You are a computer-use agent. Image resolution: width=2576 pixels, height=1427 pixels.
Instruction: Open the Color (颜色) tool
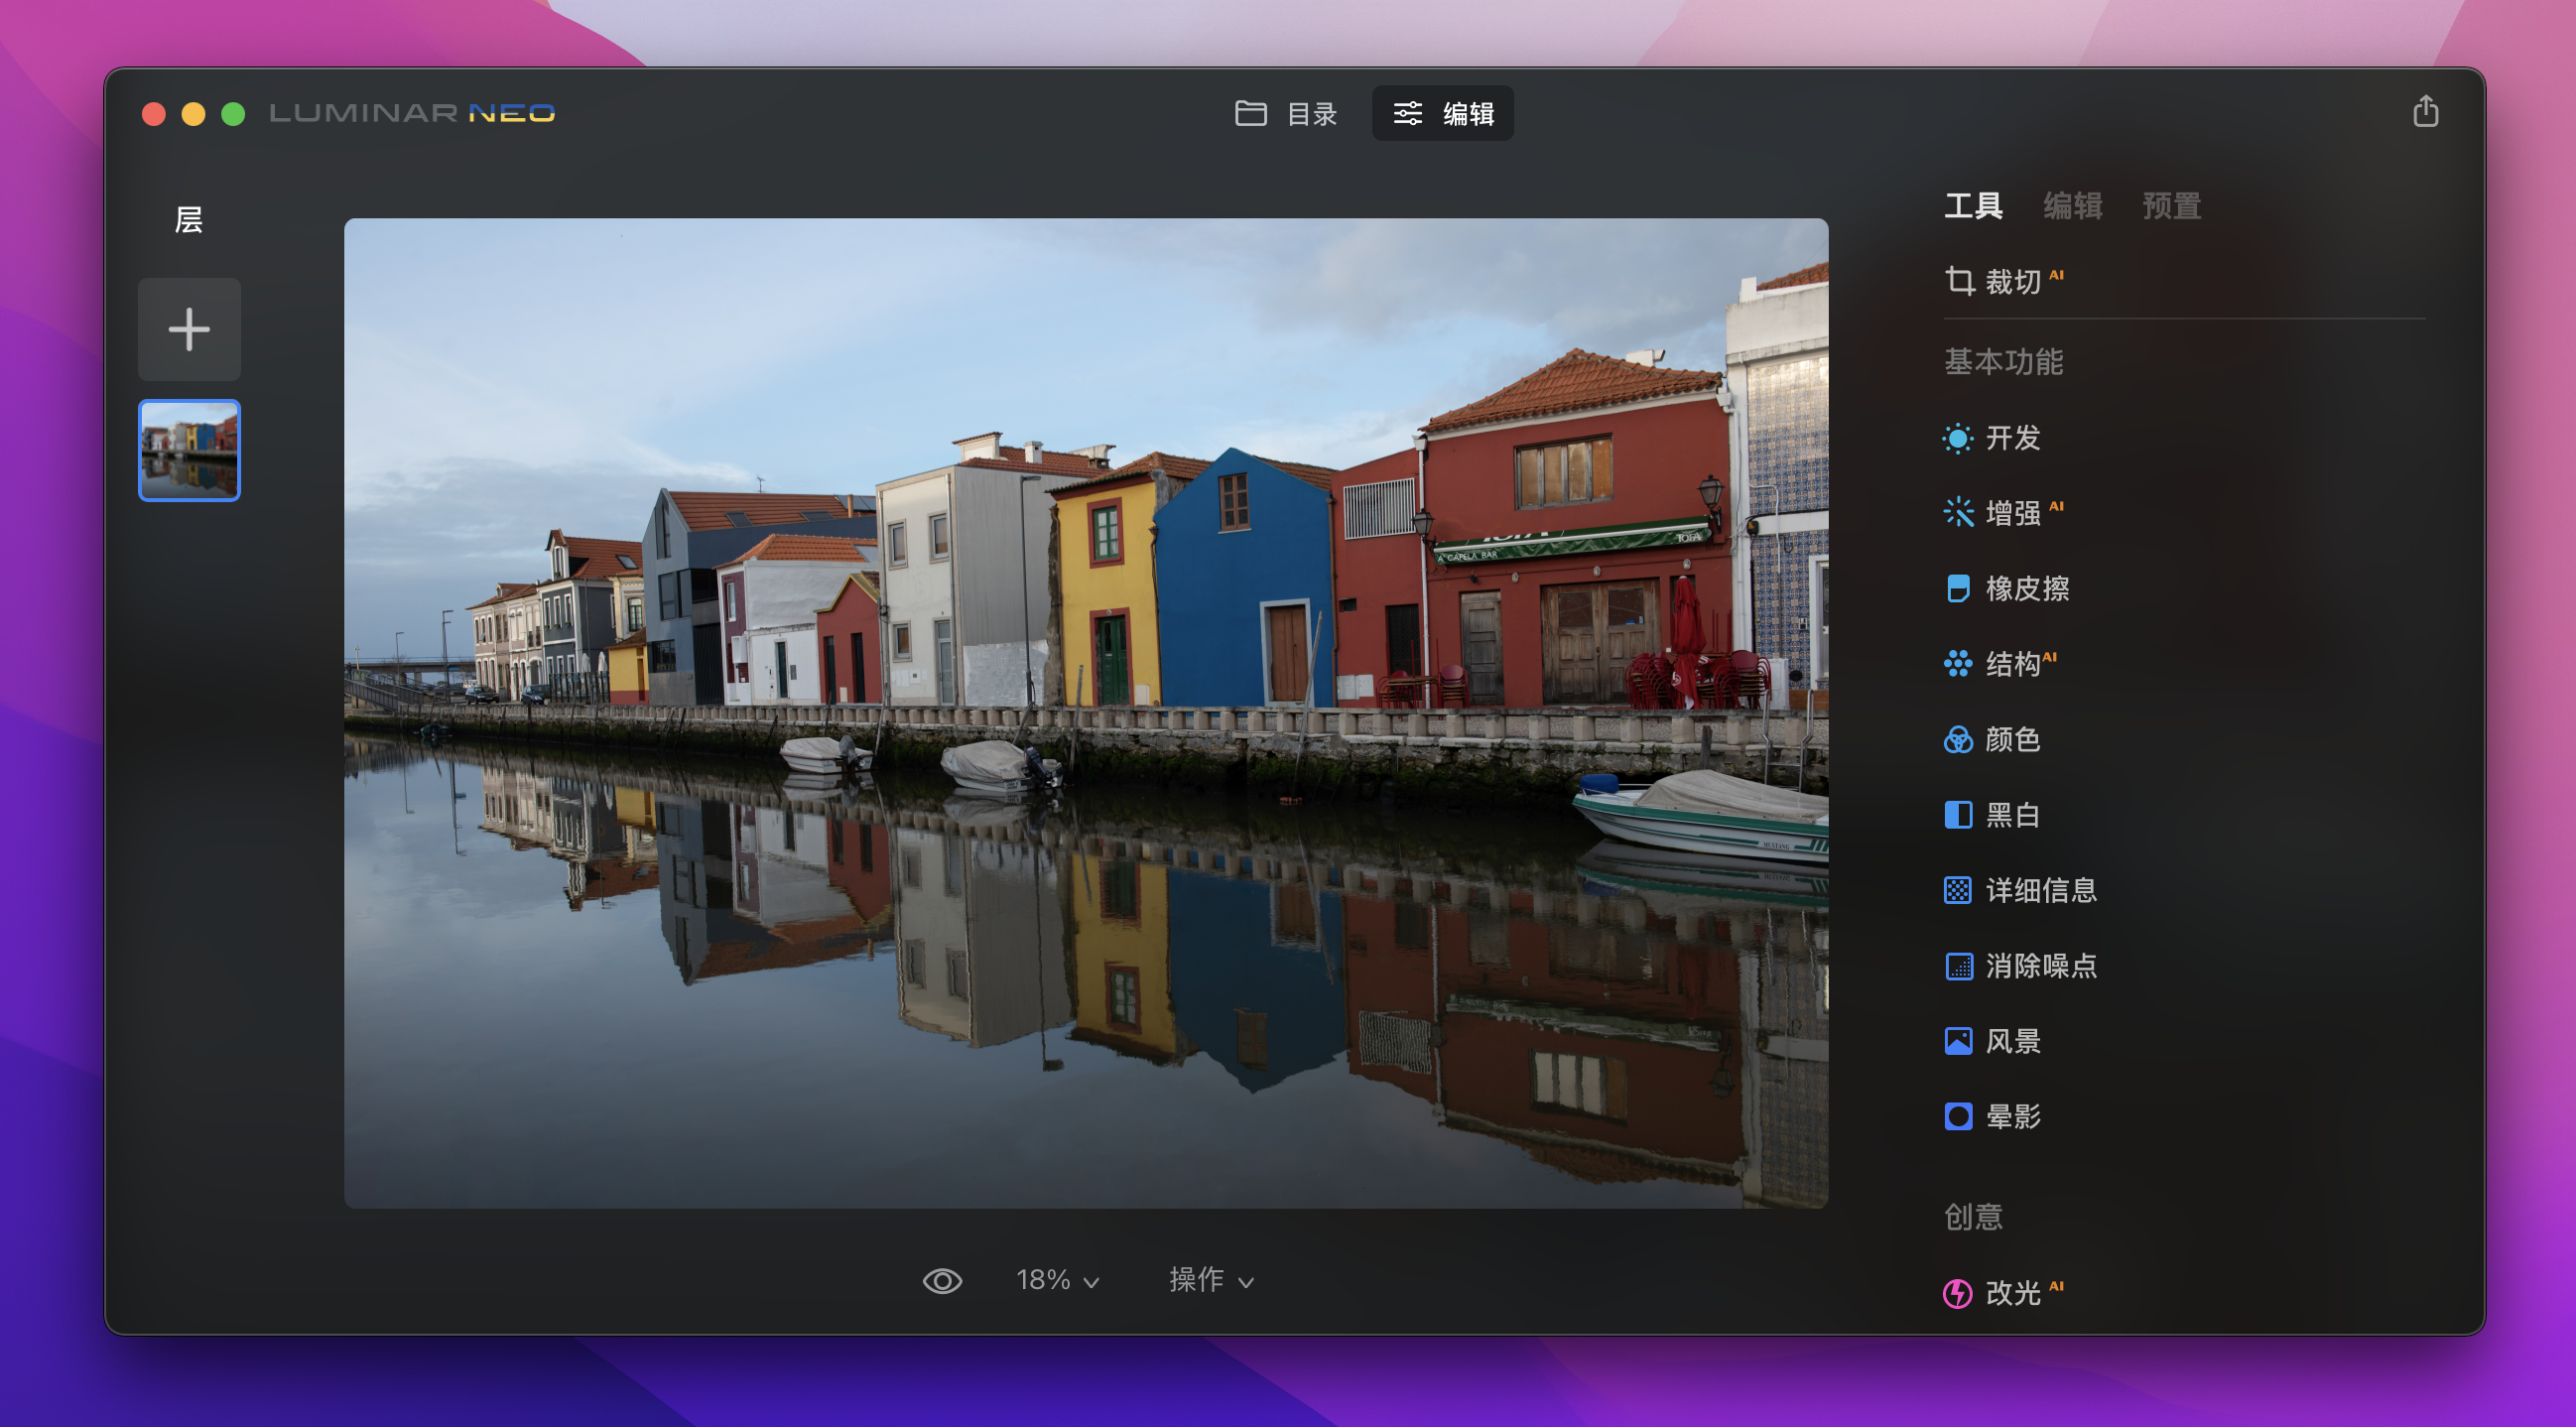(x=2010, y=739)
